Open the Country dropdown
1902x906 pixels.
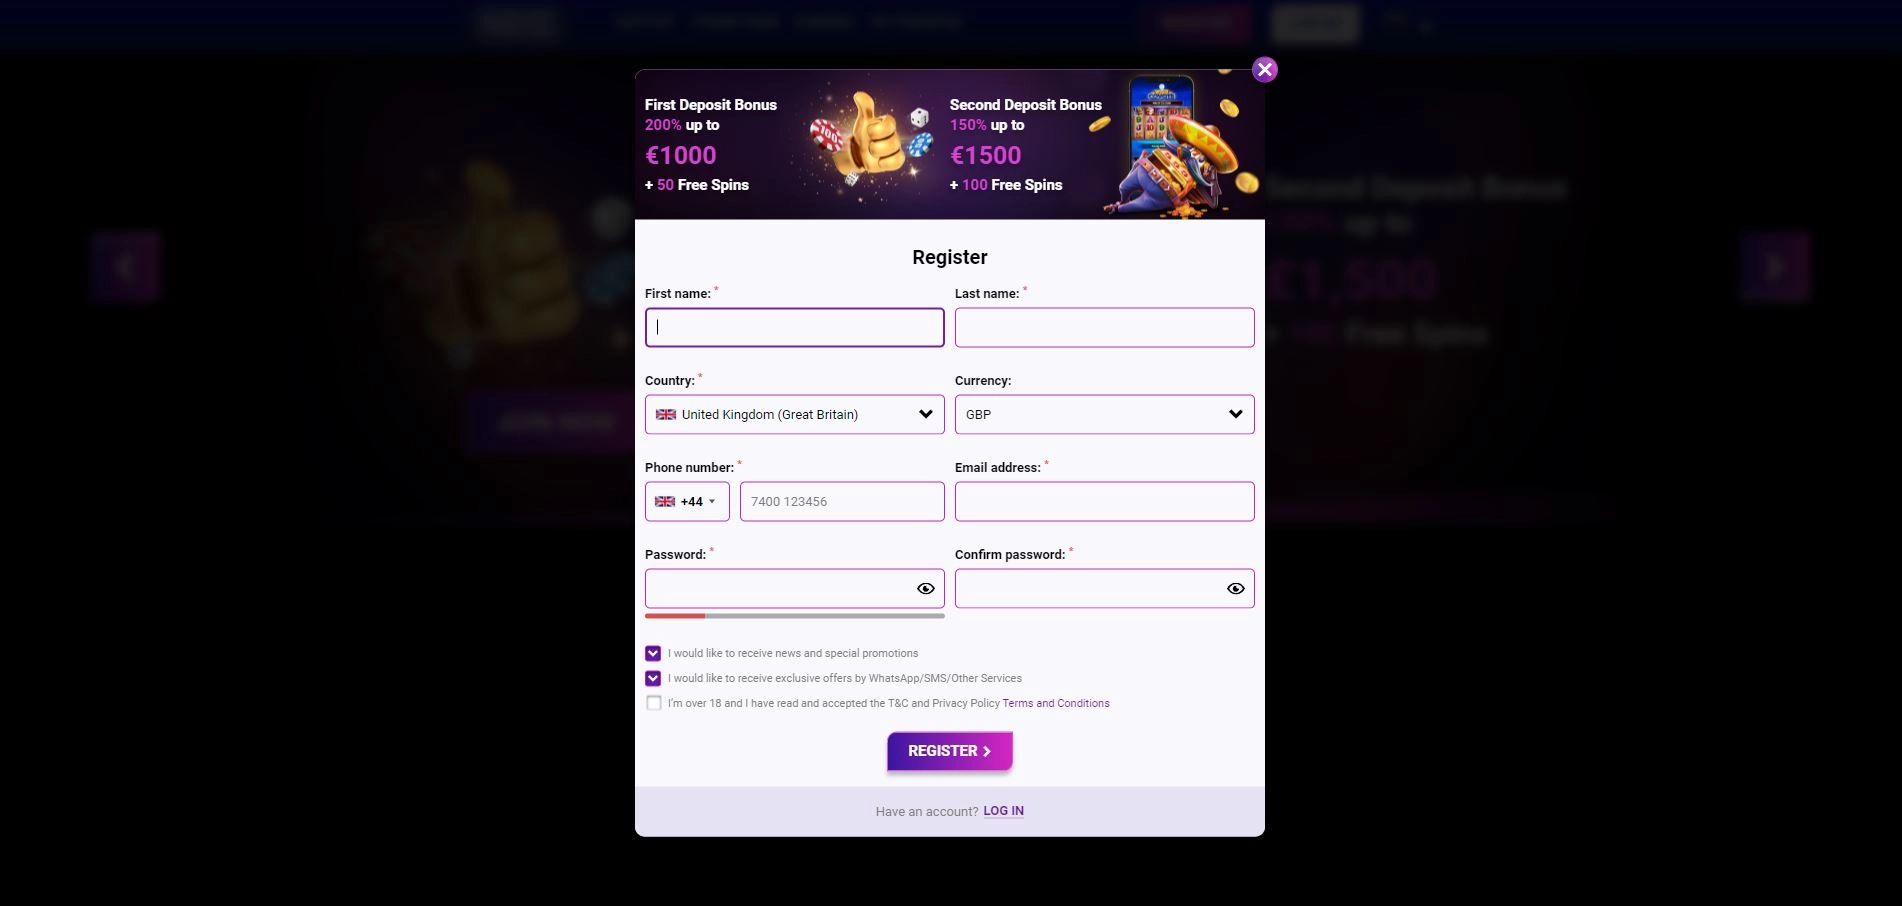795,414
